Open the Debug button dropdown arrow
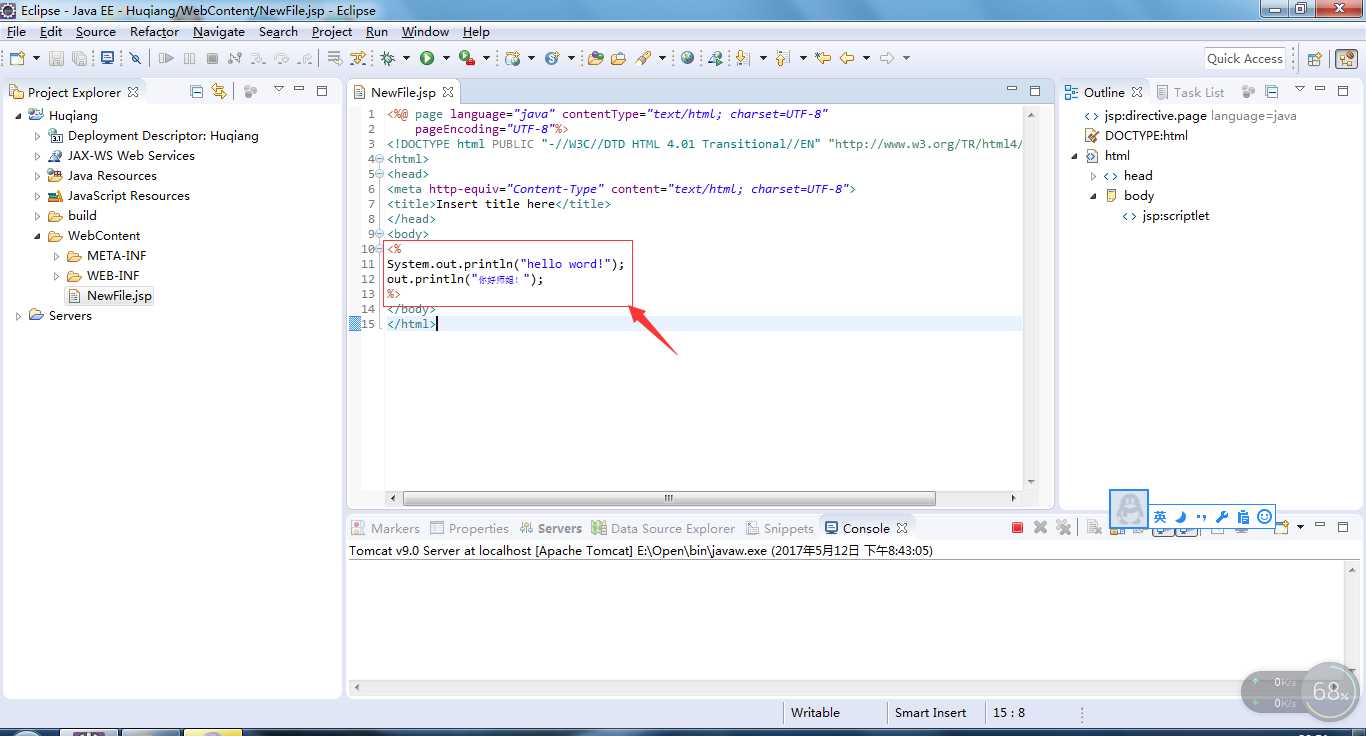This screenshot has width=1366, height=736. click(405, 59)
